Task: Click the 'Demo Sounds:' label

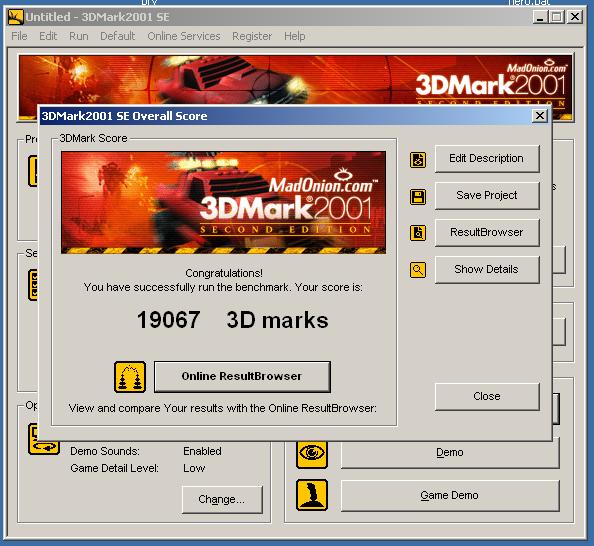Action: point(105,451)
